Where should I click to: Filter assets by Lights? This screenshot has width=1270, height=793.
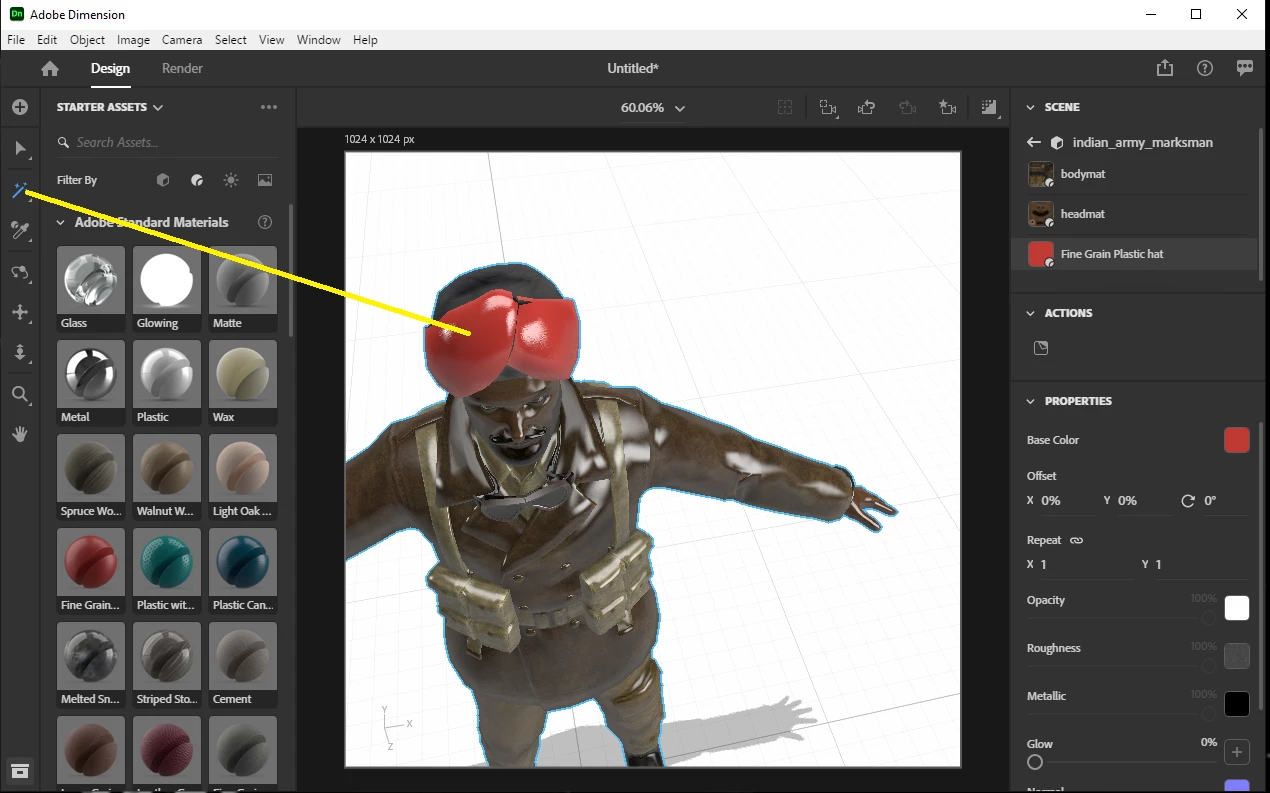[x=231, y=180]
